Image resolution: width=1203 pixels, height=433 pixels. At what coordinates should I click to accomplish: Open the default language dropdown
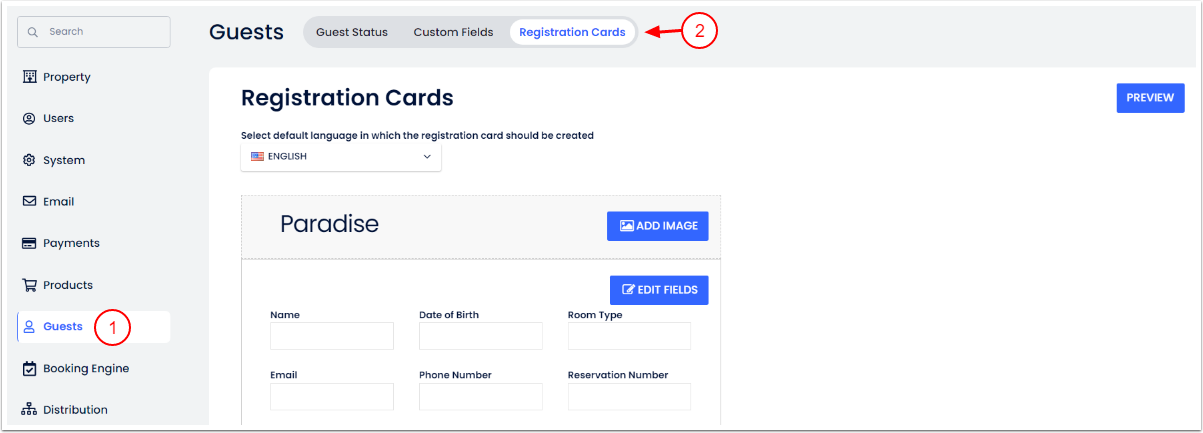coord(340,156)
